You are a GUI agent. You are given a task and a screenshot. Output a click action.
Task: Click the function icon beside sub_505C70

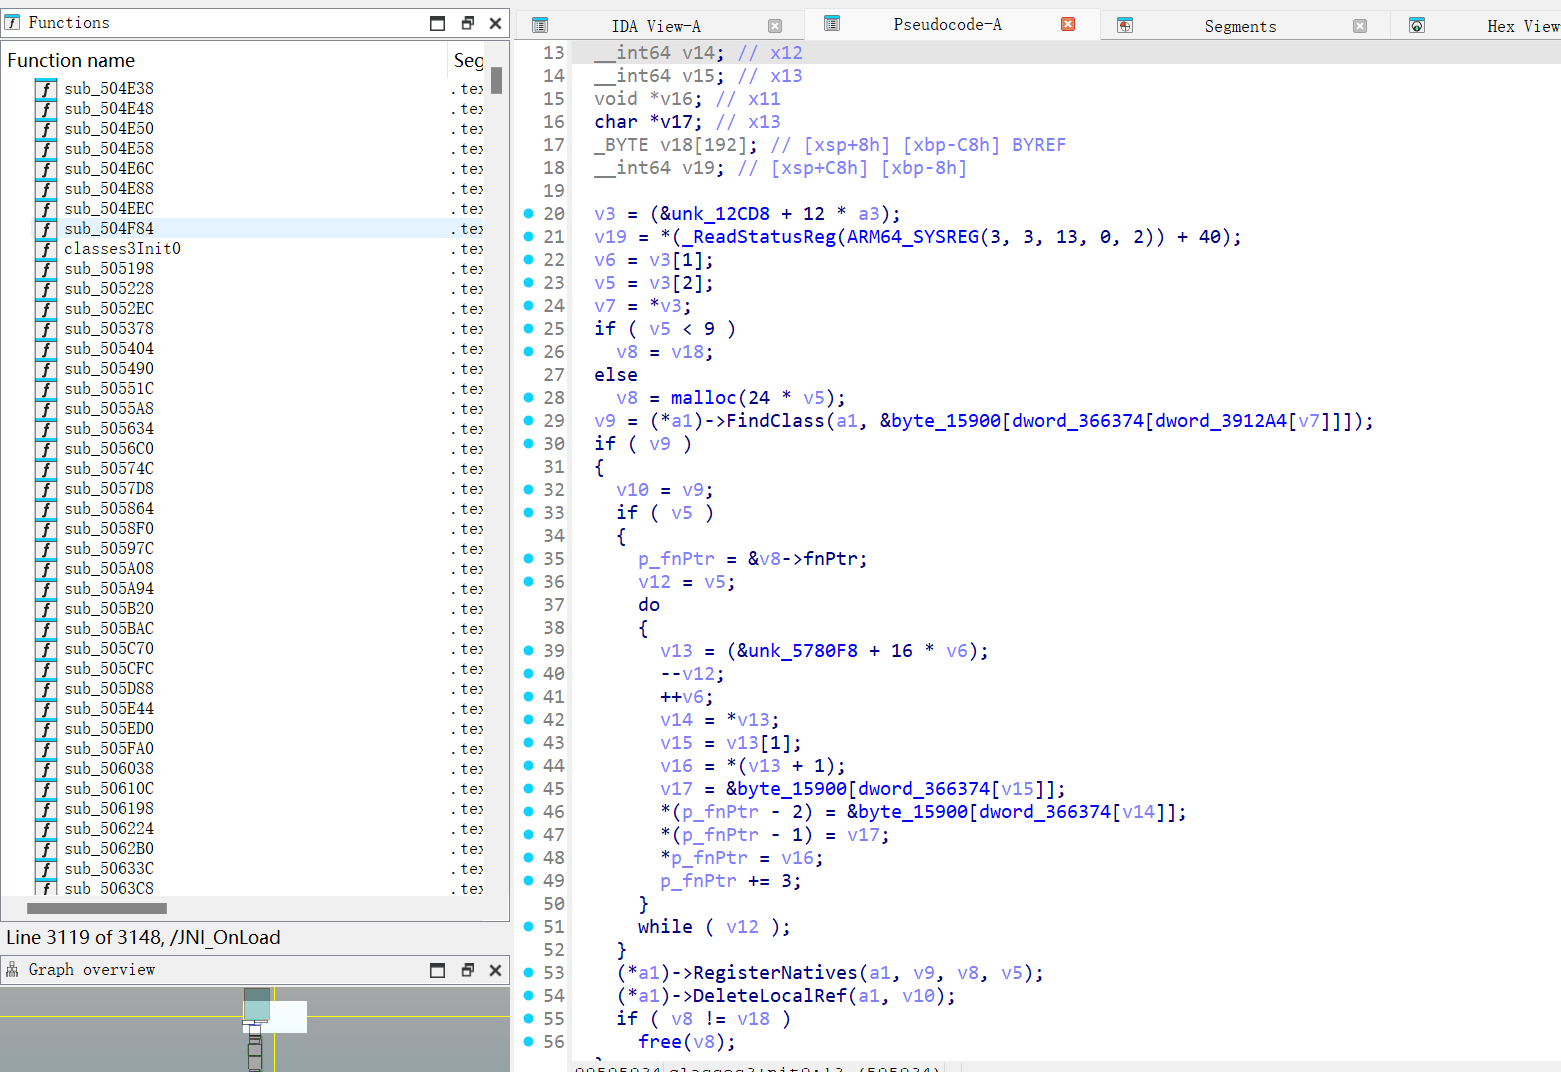click(x=46, y=649)
